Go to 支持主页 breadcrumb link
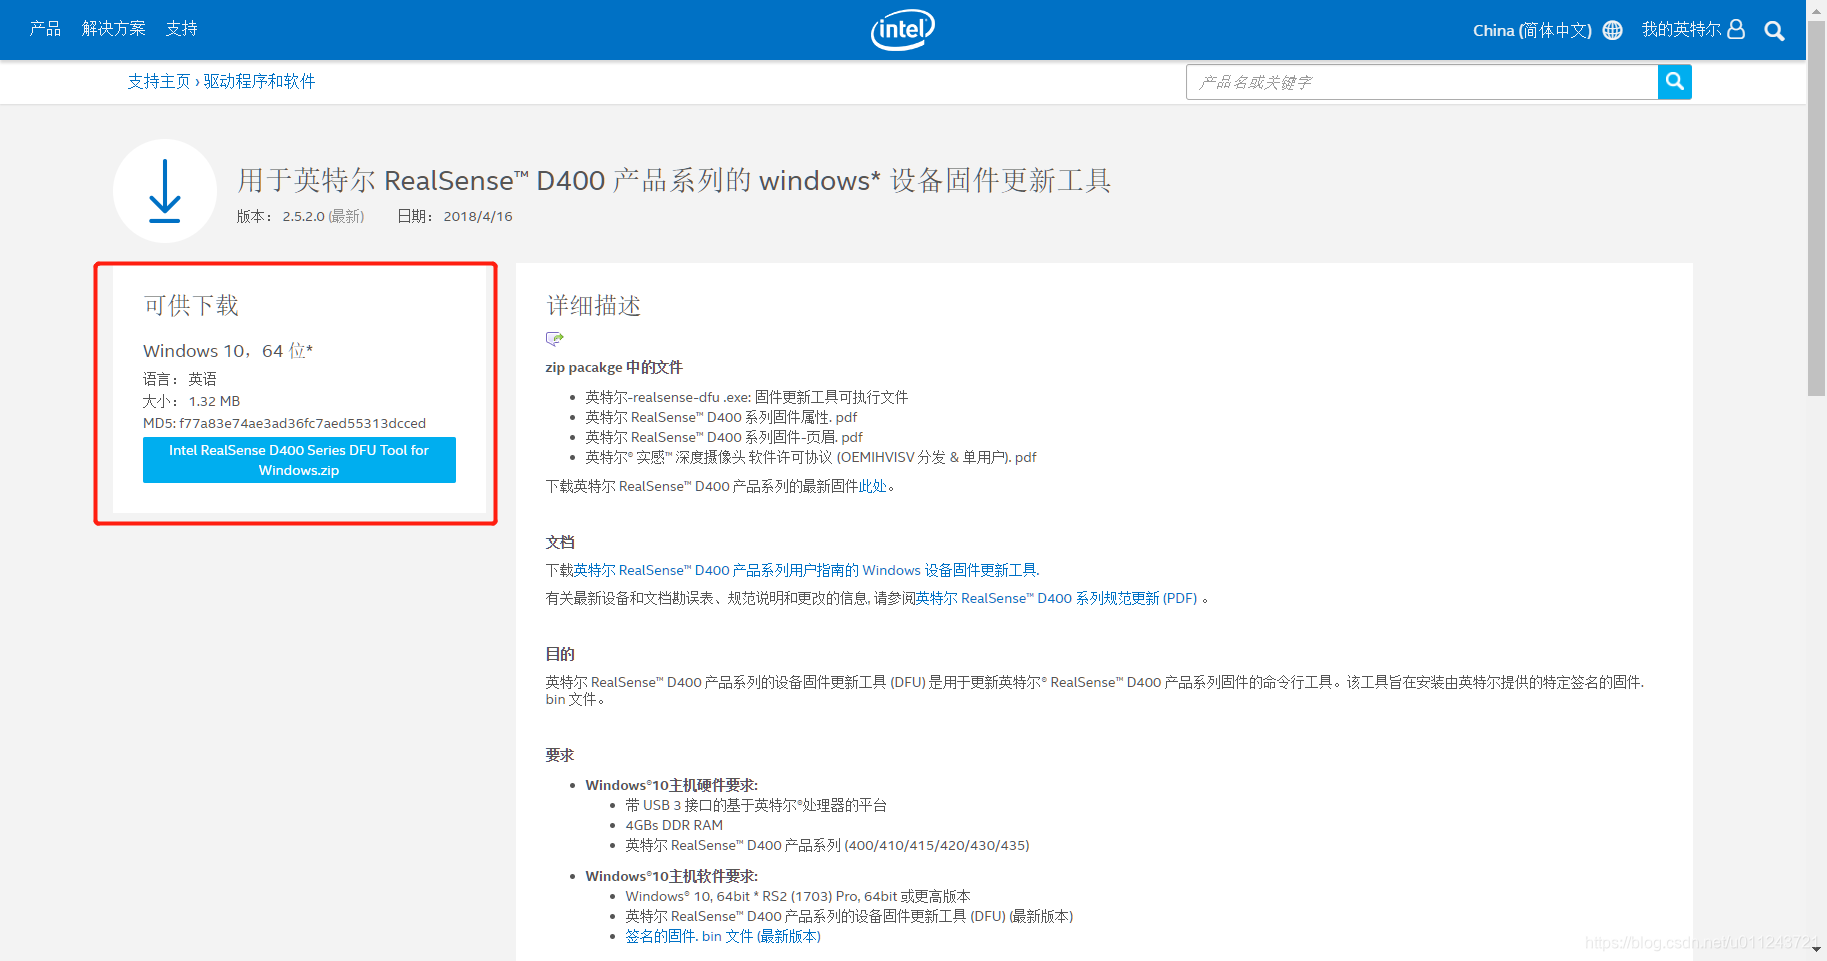Viewport: 1827px width, 961px height. (x=159, y=81)
